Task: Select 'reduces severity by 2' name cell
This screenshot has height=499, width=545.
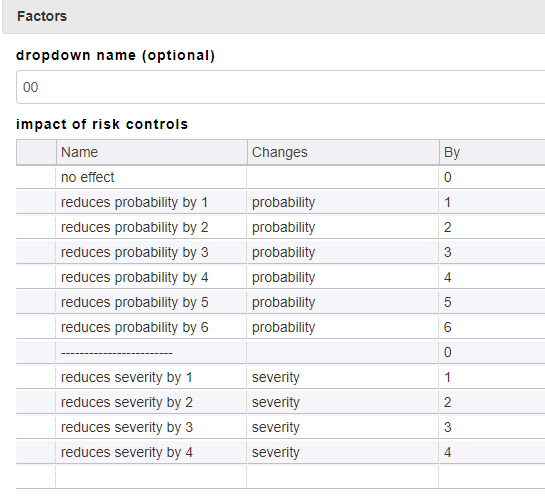Action: [x=152, y=402]
